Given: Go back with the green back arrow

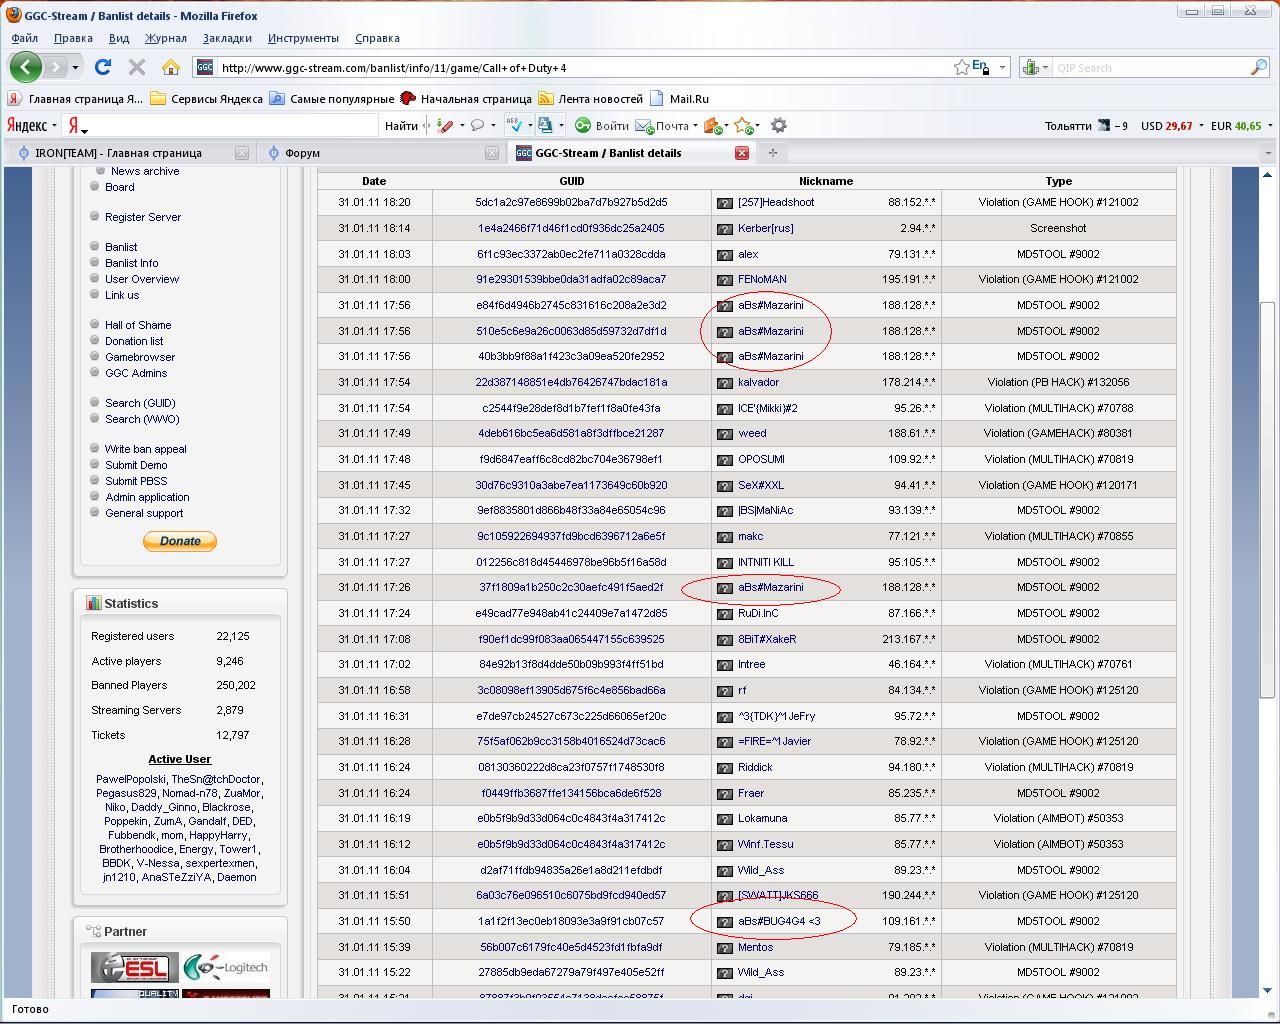Looking at the screenshot, I should (26, 67).
